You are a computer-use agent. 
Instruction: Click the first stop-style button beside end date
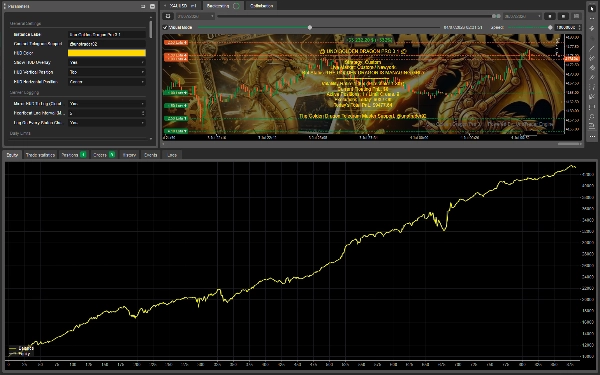pos(550,16)
